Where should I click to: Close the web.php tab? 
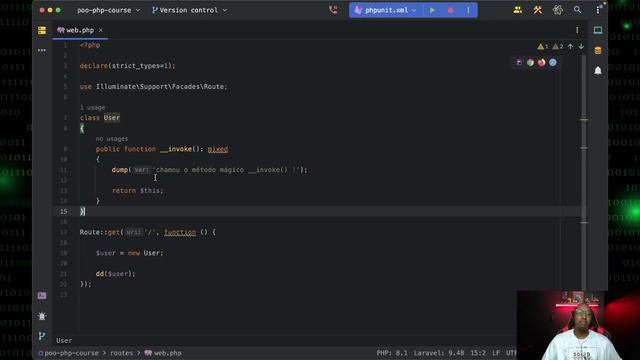[101, 30]
